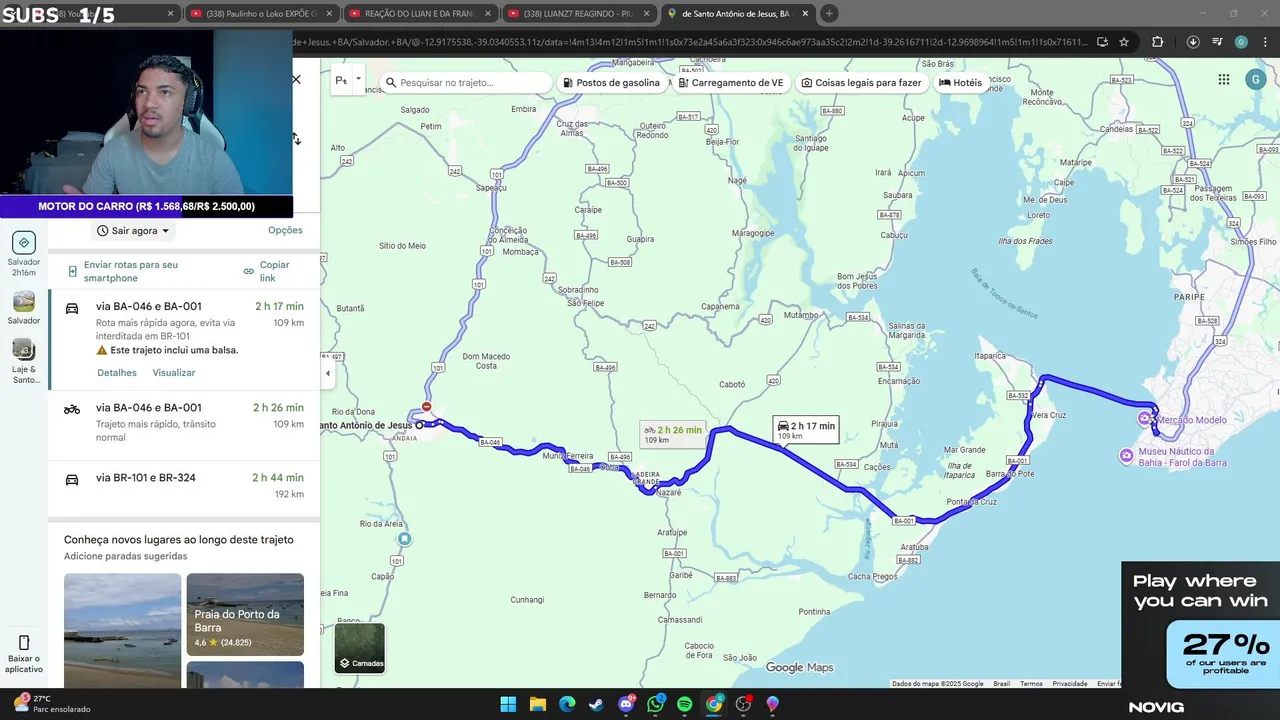Open a new browser tab
Viewport: 1280px width, 720px height.
(x=829, y=14)
